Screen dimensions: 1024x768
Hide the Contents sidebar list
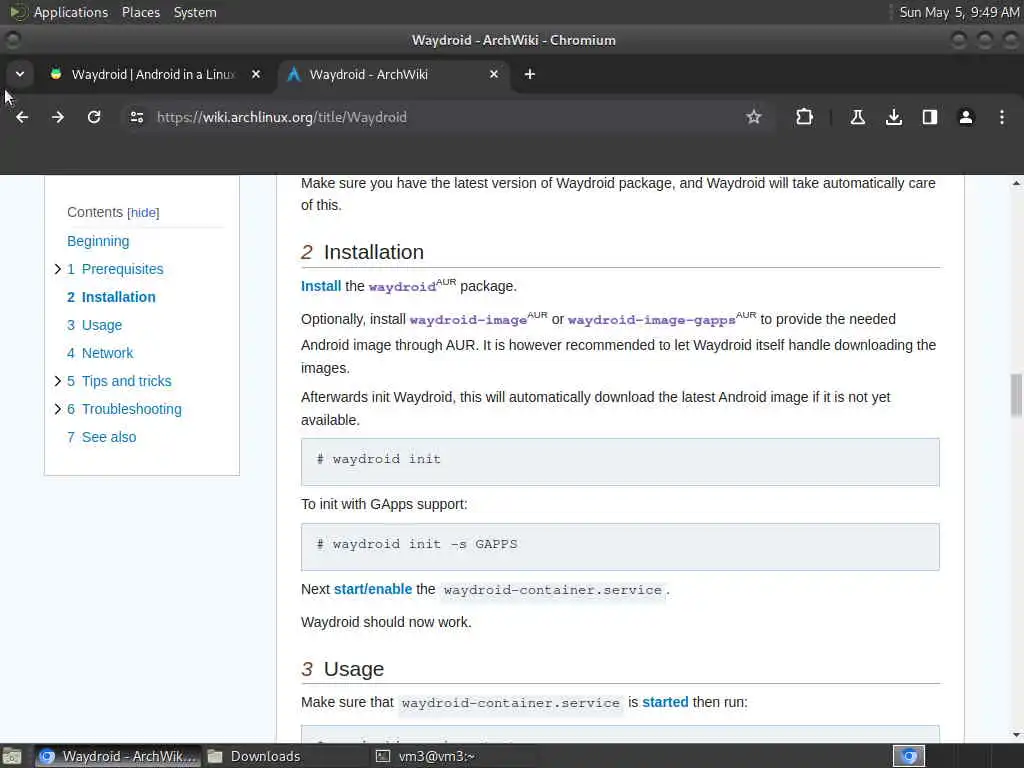click(x=143, y=213)
